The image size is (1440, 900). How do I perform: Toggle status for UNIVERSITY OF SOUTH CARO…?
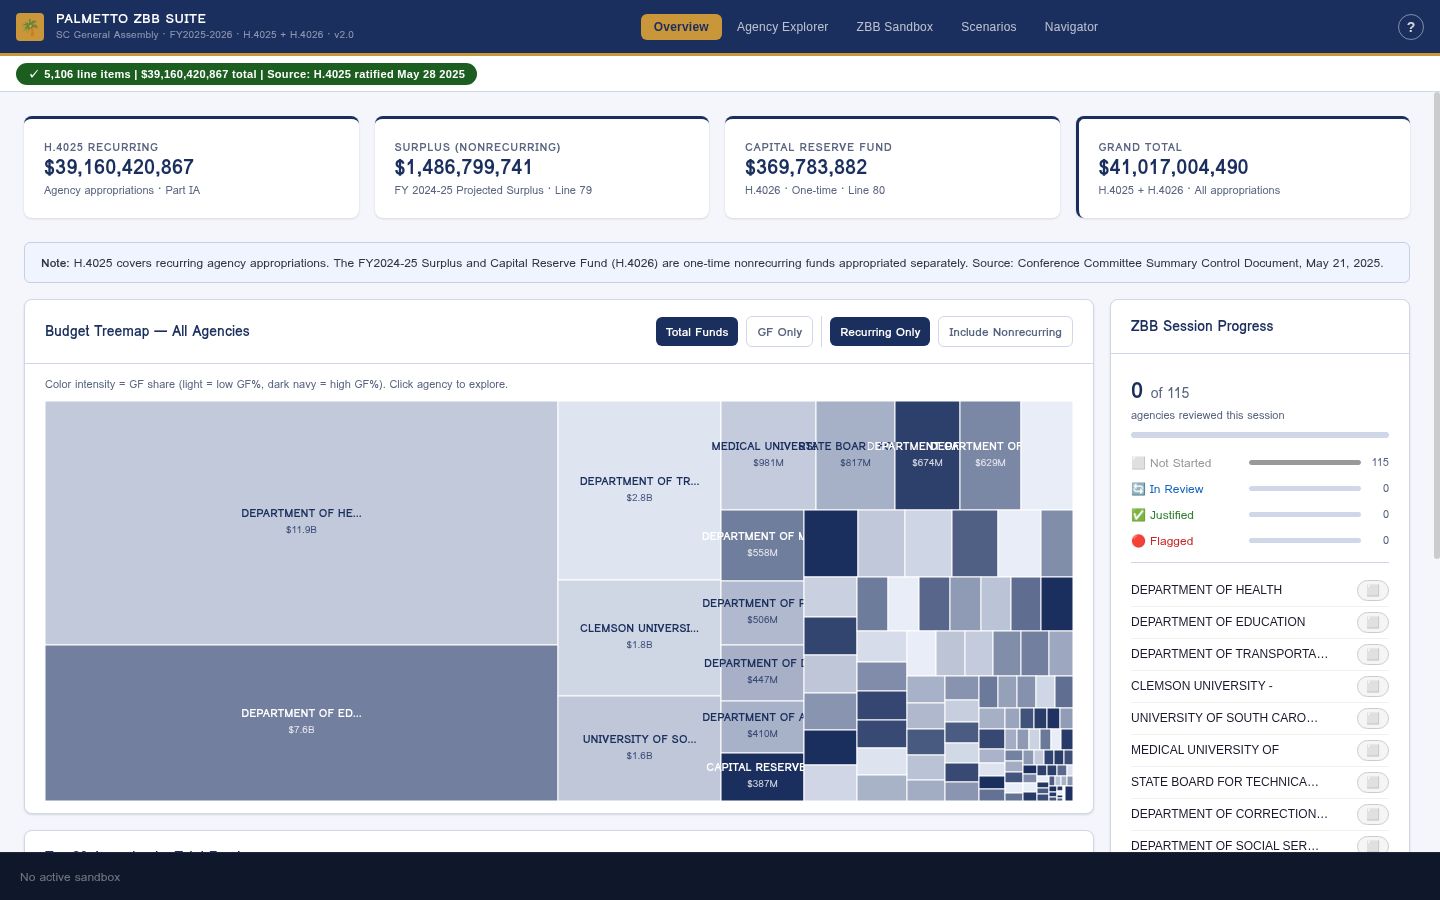[x=1373, y=718]
